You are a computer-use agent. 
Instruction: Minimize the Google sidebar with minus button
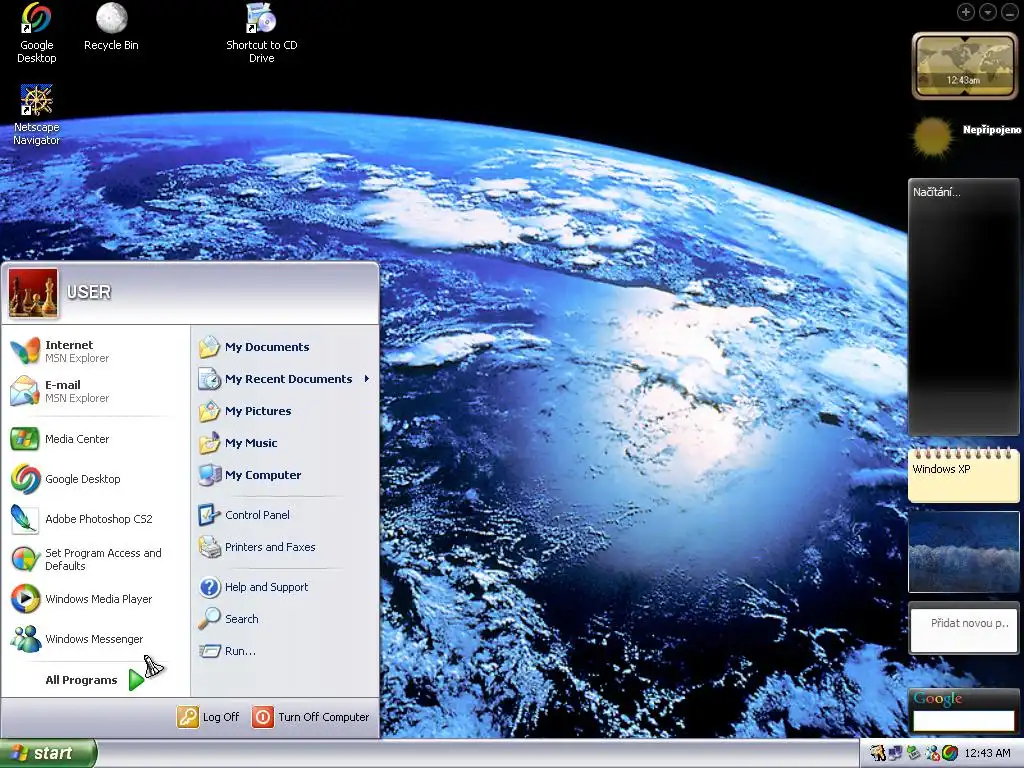click(x=1010, y=12)
